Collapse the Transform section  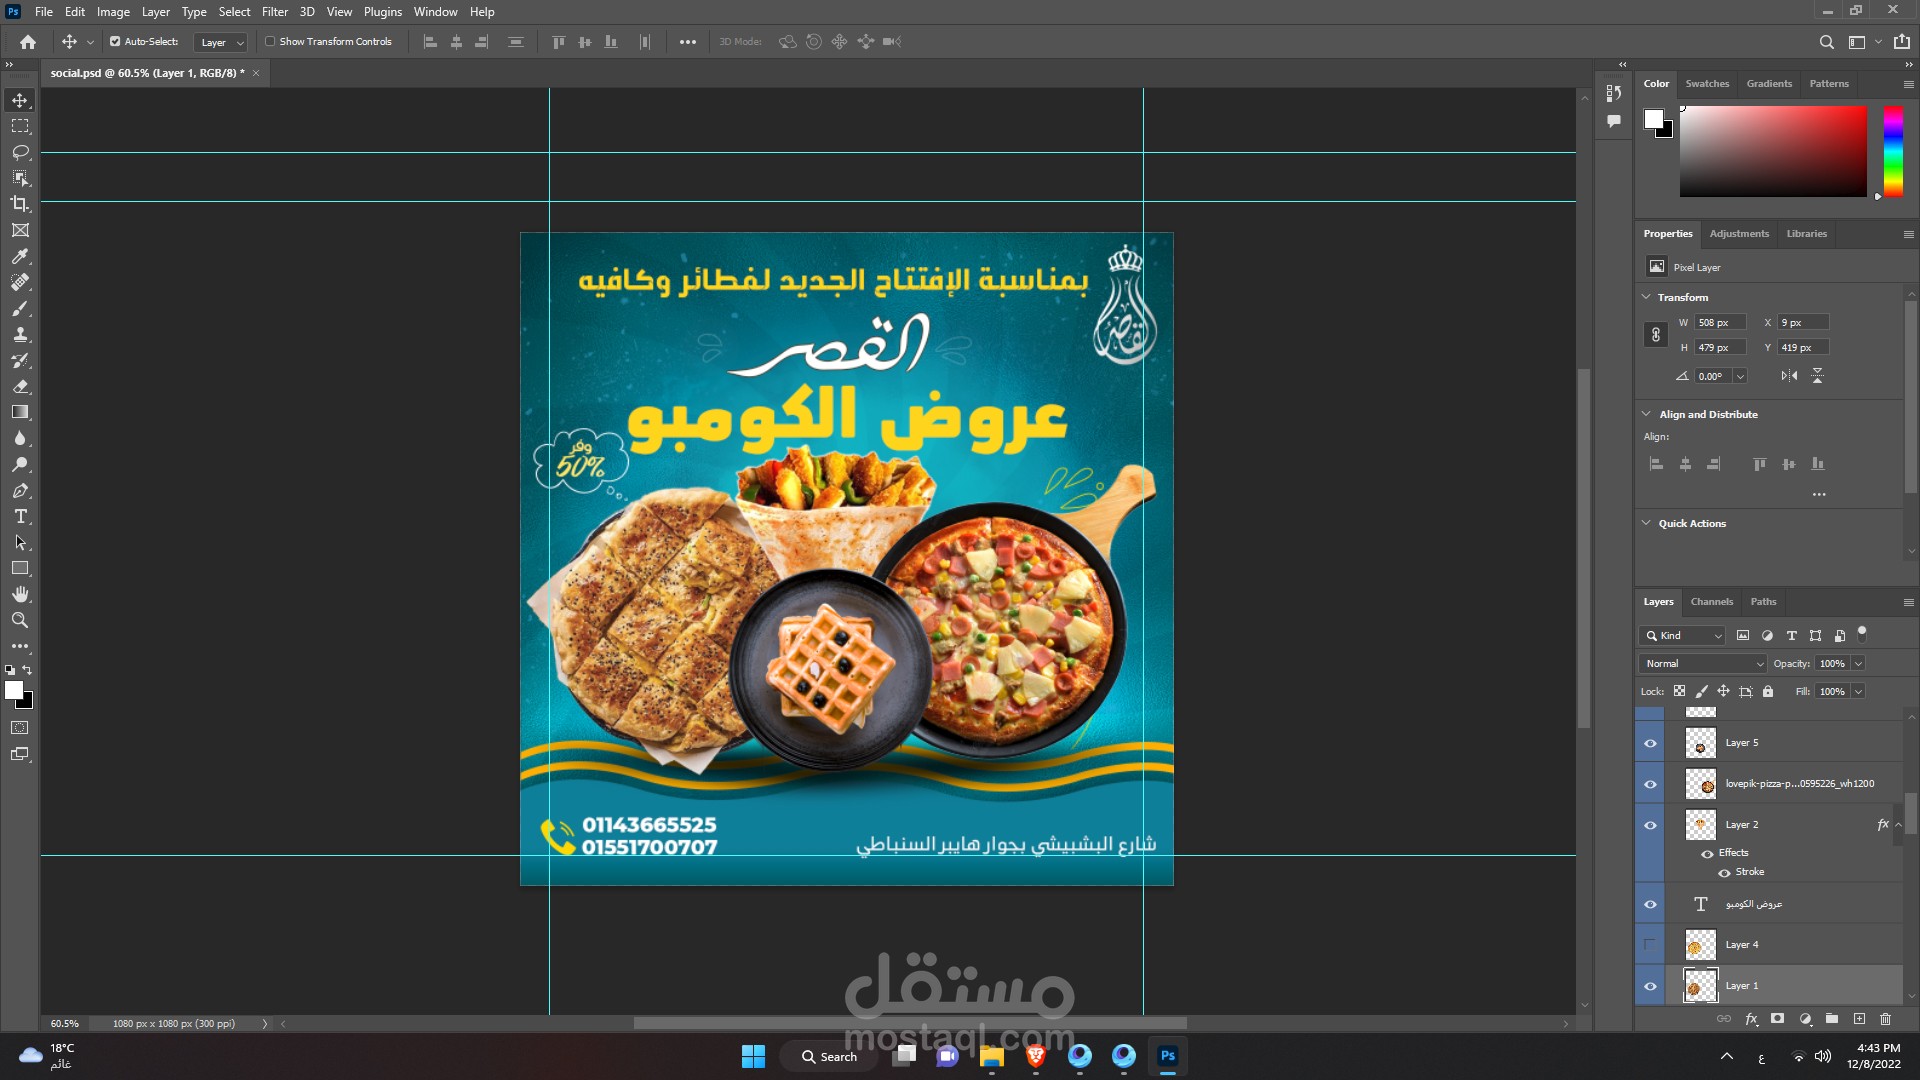point(1646,297)
